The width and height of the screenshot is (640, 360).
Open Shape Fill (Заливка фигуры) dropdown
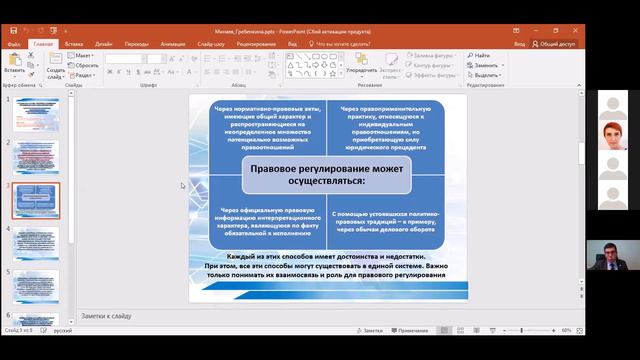[x=431, y=55]
